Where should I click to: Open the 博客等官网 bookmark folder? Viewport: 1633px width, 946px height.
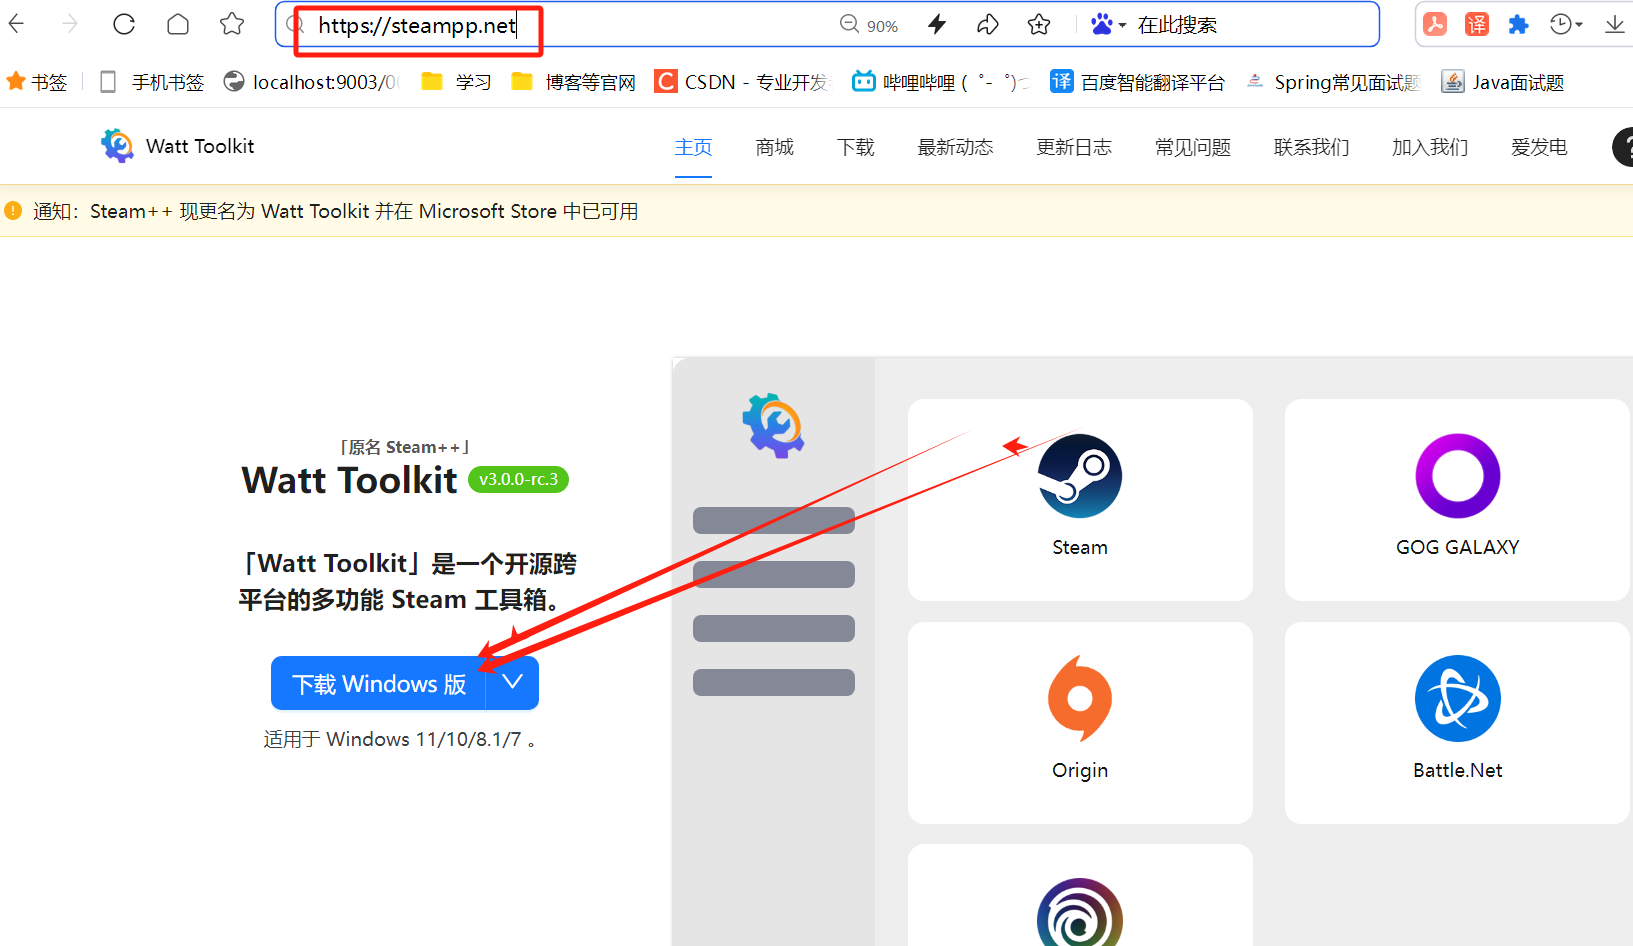574,82
